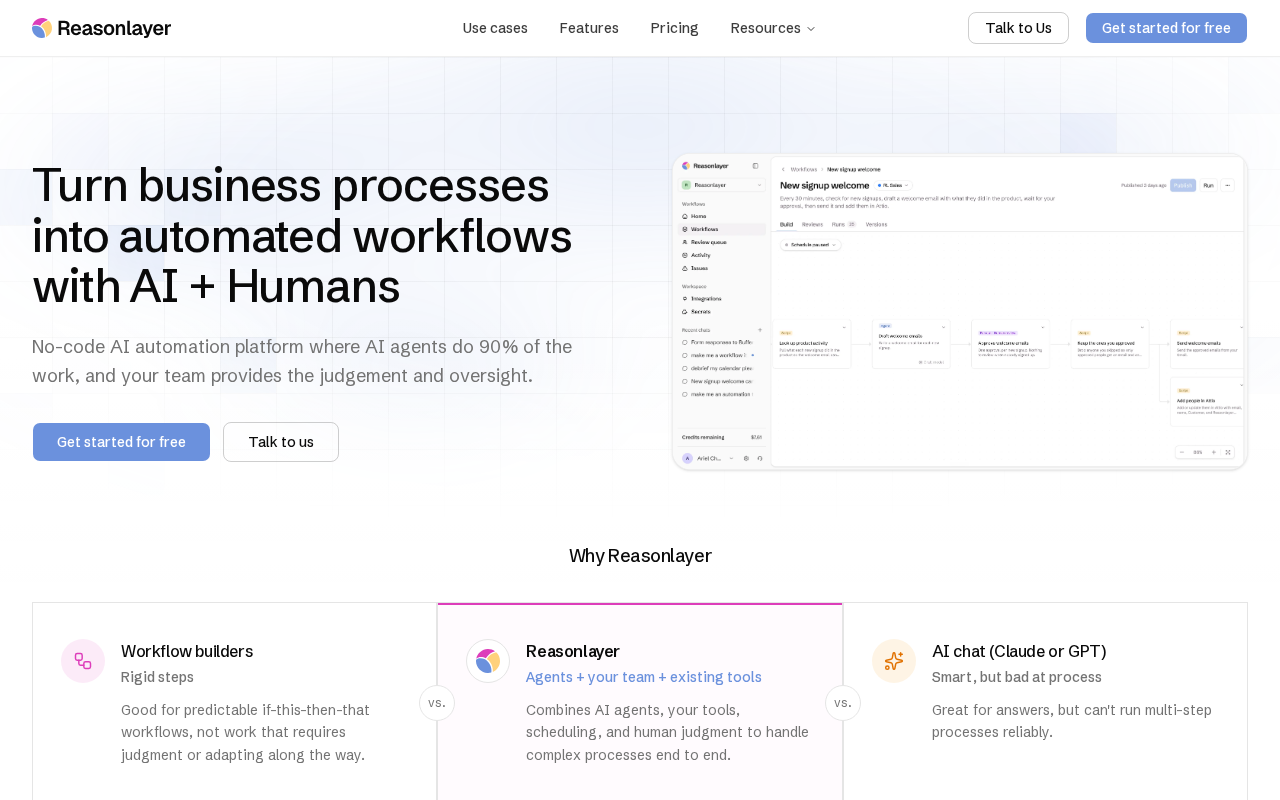Click the Publish button in preview
The height and width of the screenshot is (800, 1280).
(1183, 185)
